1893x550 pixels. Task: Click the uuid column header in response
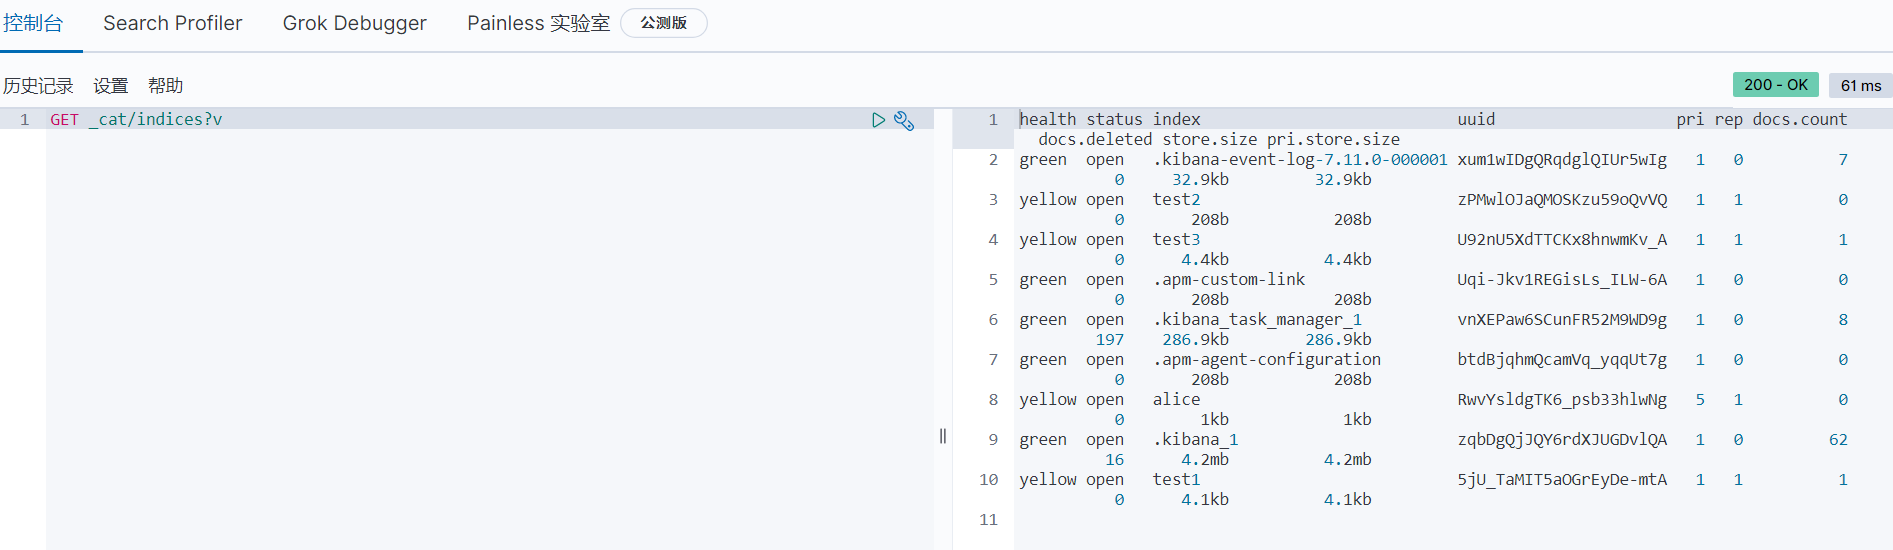[1476, 119]
